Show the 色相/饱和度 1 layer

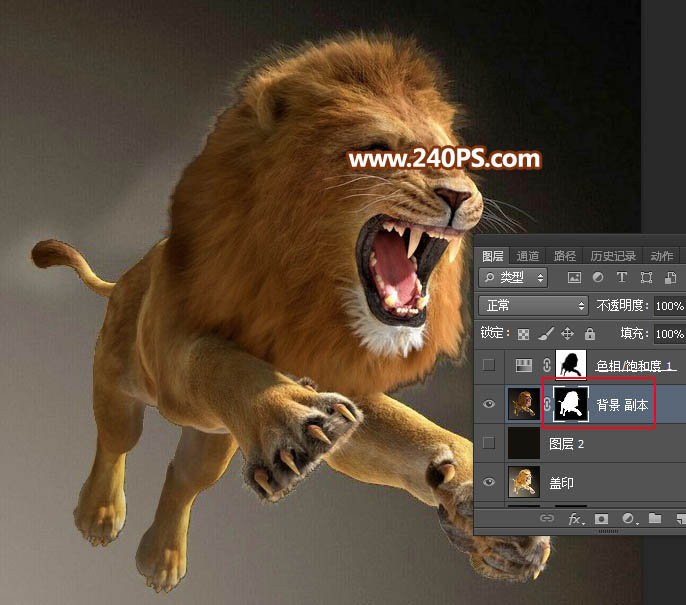coord(489,364)
